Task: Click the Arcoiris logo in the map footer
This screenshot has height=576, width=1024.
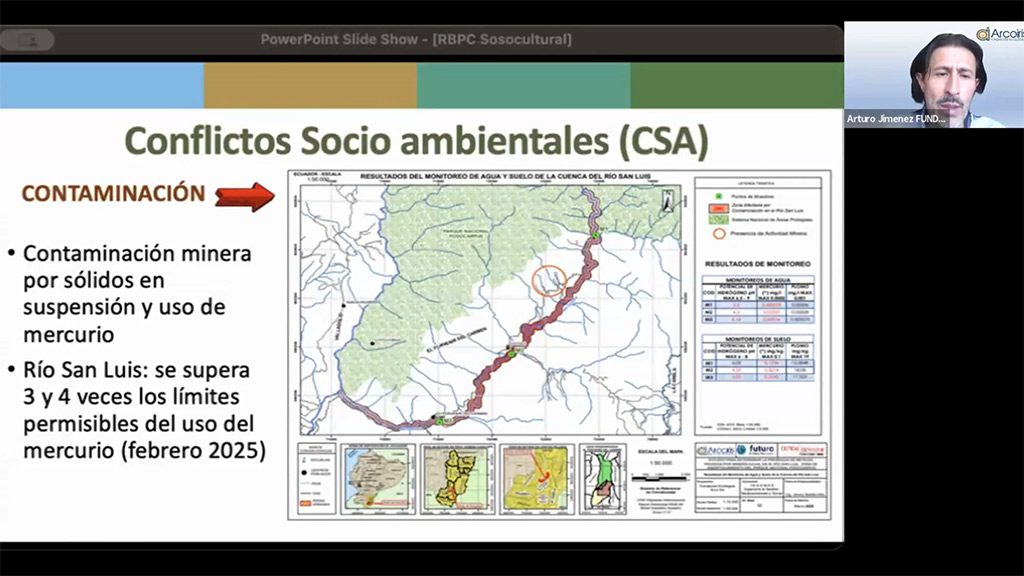Action: (716, 451)
